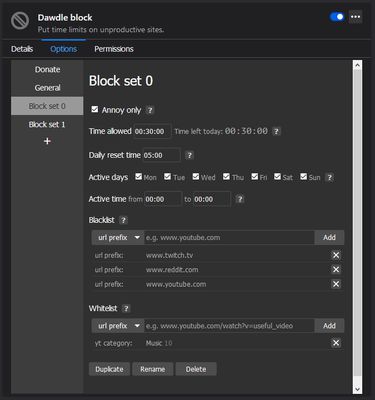Remove yt category Music from whitelist
The height and width of the screenshot is (400, 375).
pos(336,343)
